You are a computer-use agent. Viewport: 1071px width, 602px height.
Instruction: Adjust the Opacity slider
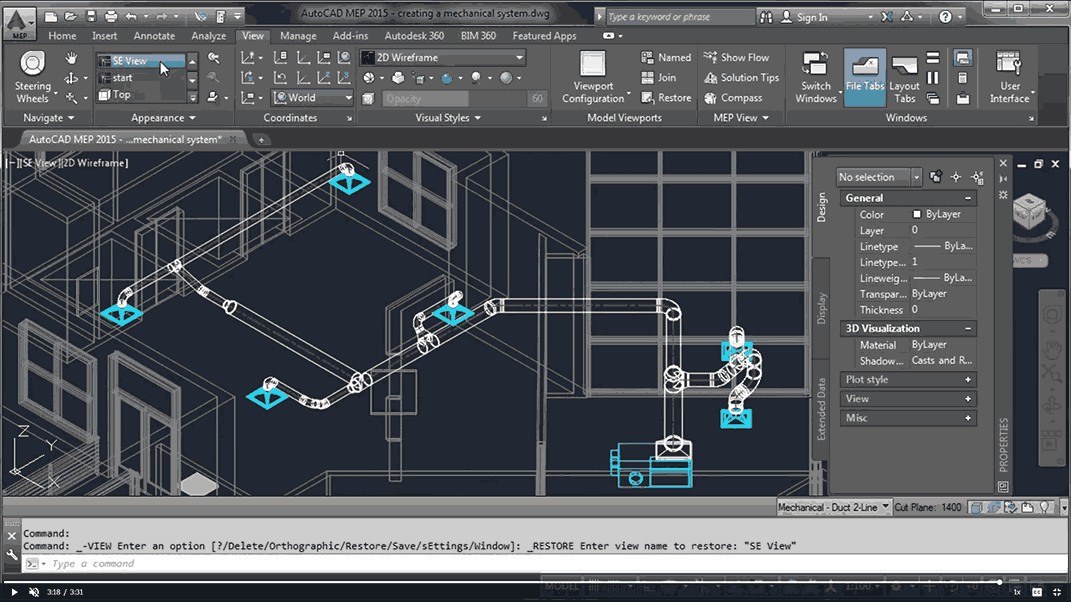[455, 98]
